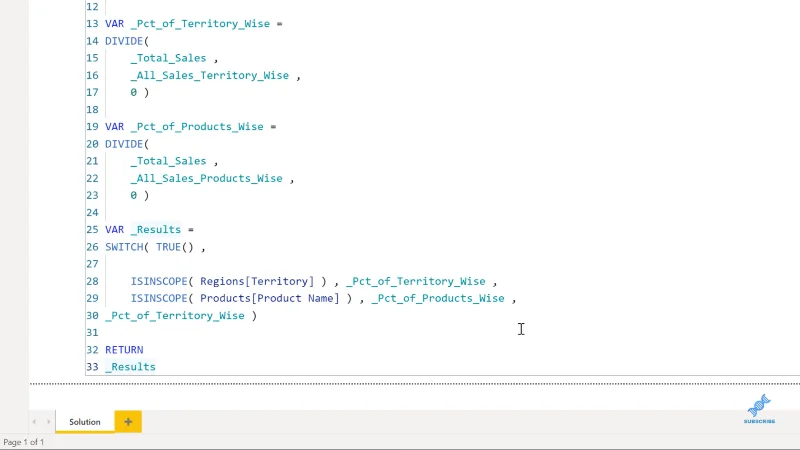800x450 pixels.
Task: Click line number 18 in the gutter
Action: pyautogui.click(x=92, y=110)
